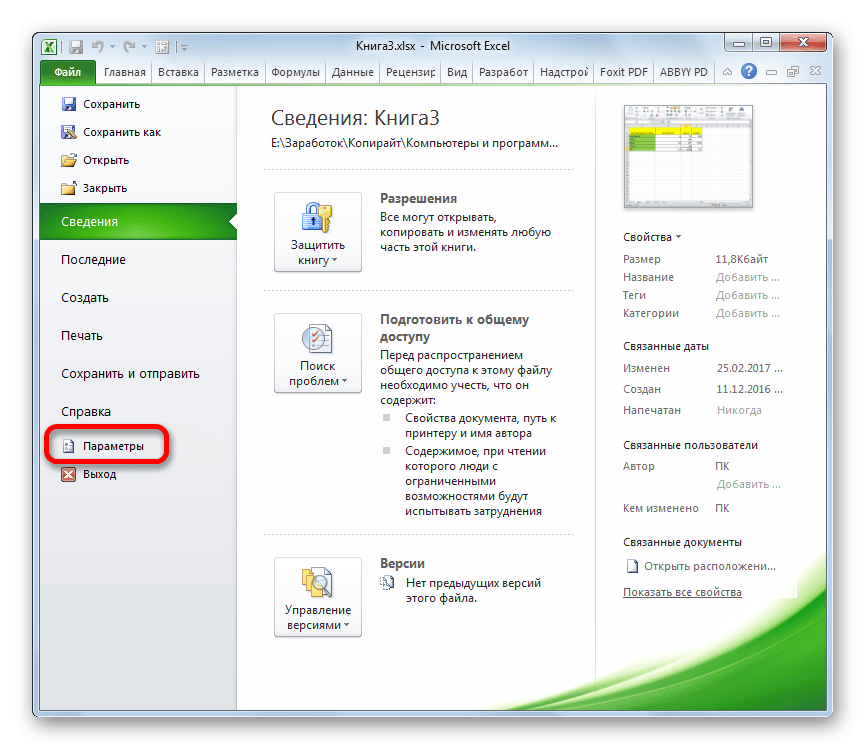Screen dimensions: 866x750
Task: Close the workbook with ribbon X icon
Action: click(x=815, y=71)
